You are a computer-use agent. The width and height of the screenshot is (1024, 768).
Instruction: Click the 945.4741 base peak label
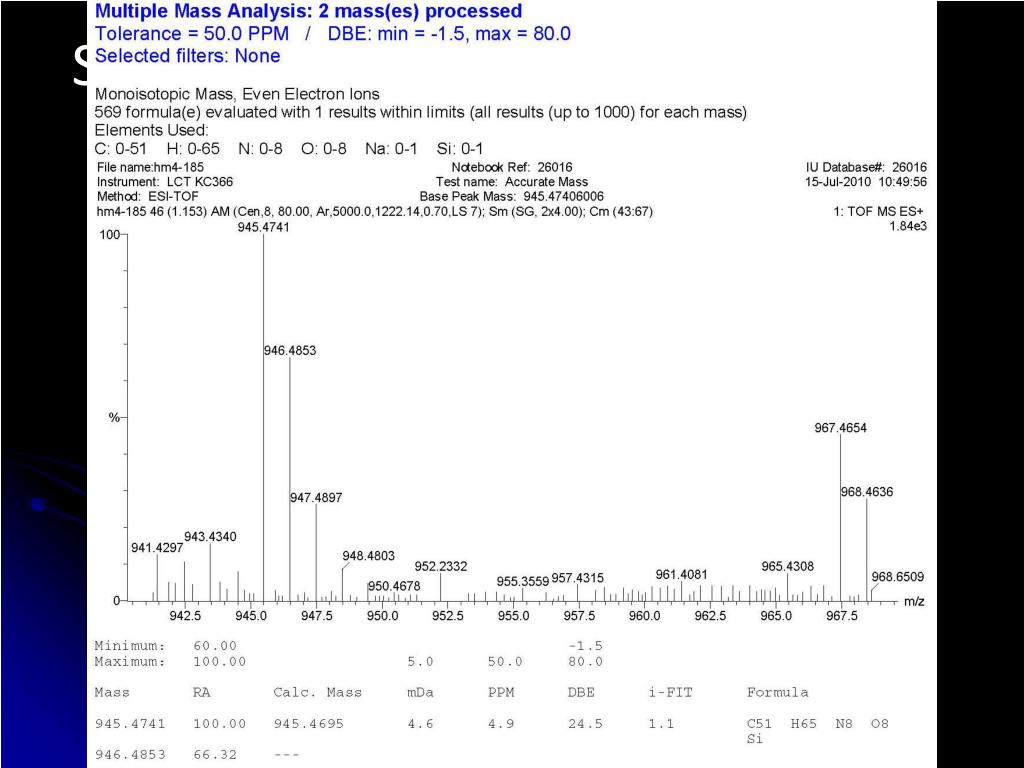coord(263,227)
